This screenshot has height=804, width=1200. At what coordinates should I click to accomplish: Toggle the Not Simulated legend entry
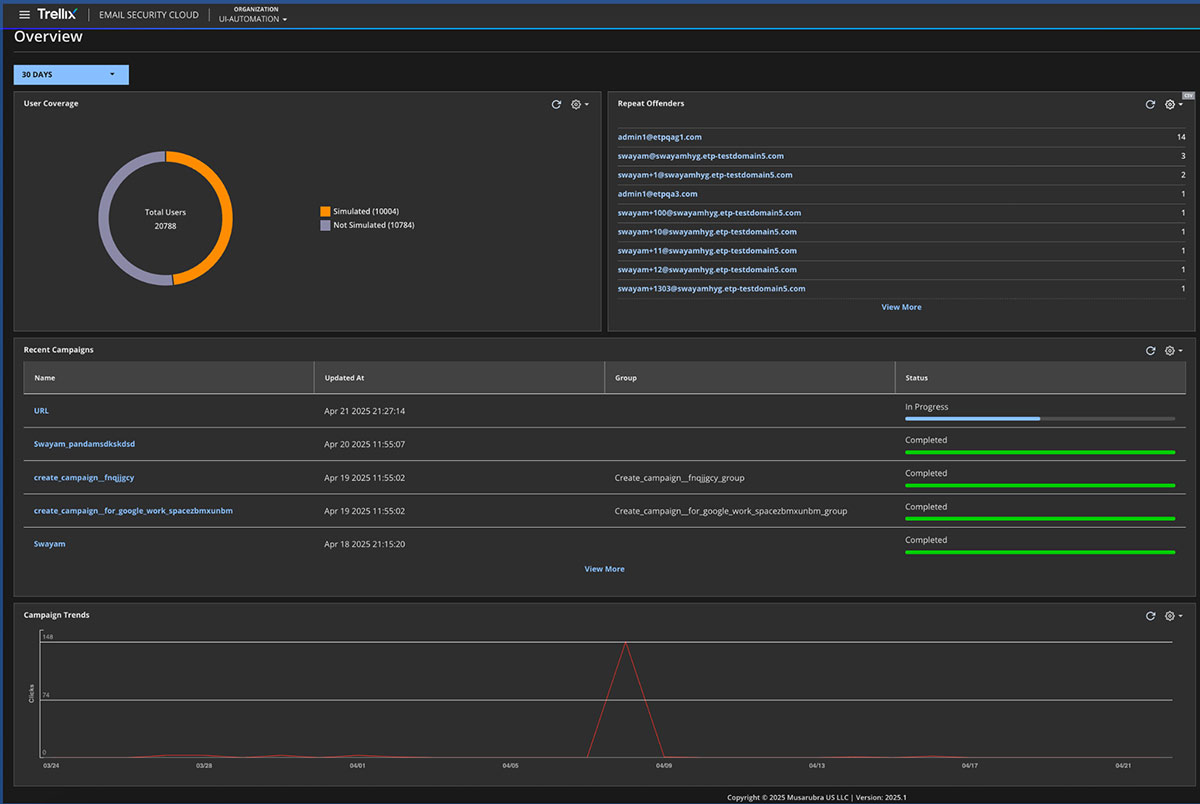[x=373, y=225]
